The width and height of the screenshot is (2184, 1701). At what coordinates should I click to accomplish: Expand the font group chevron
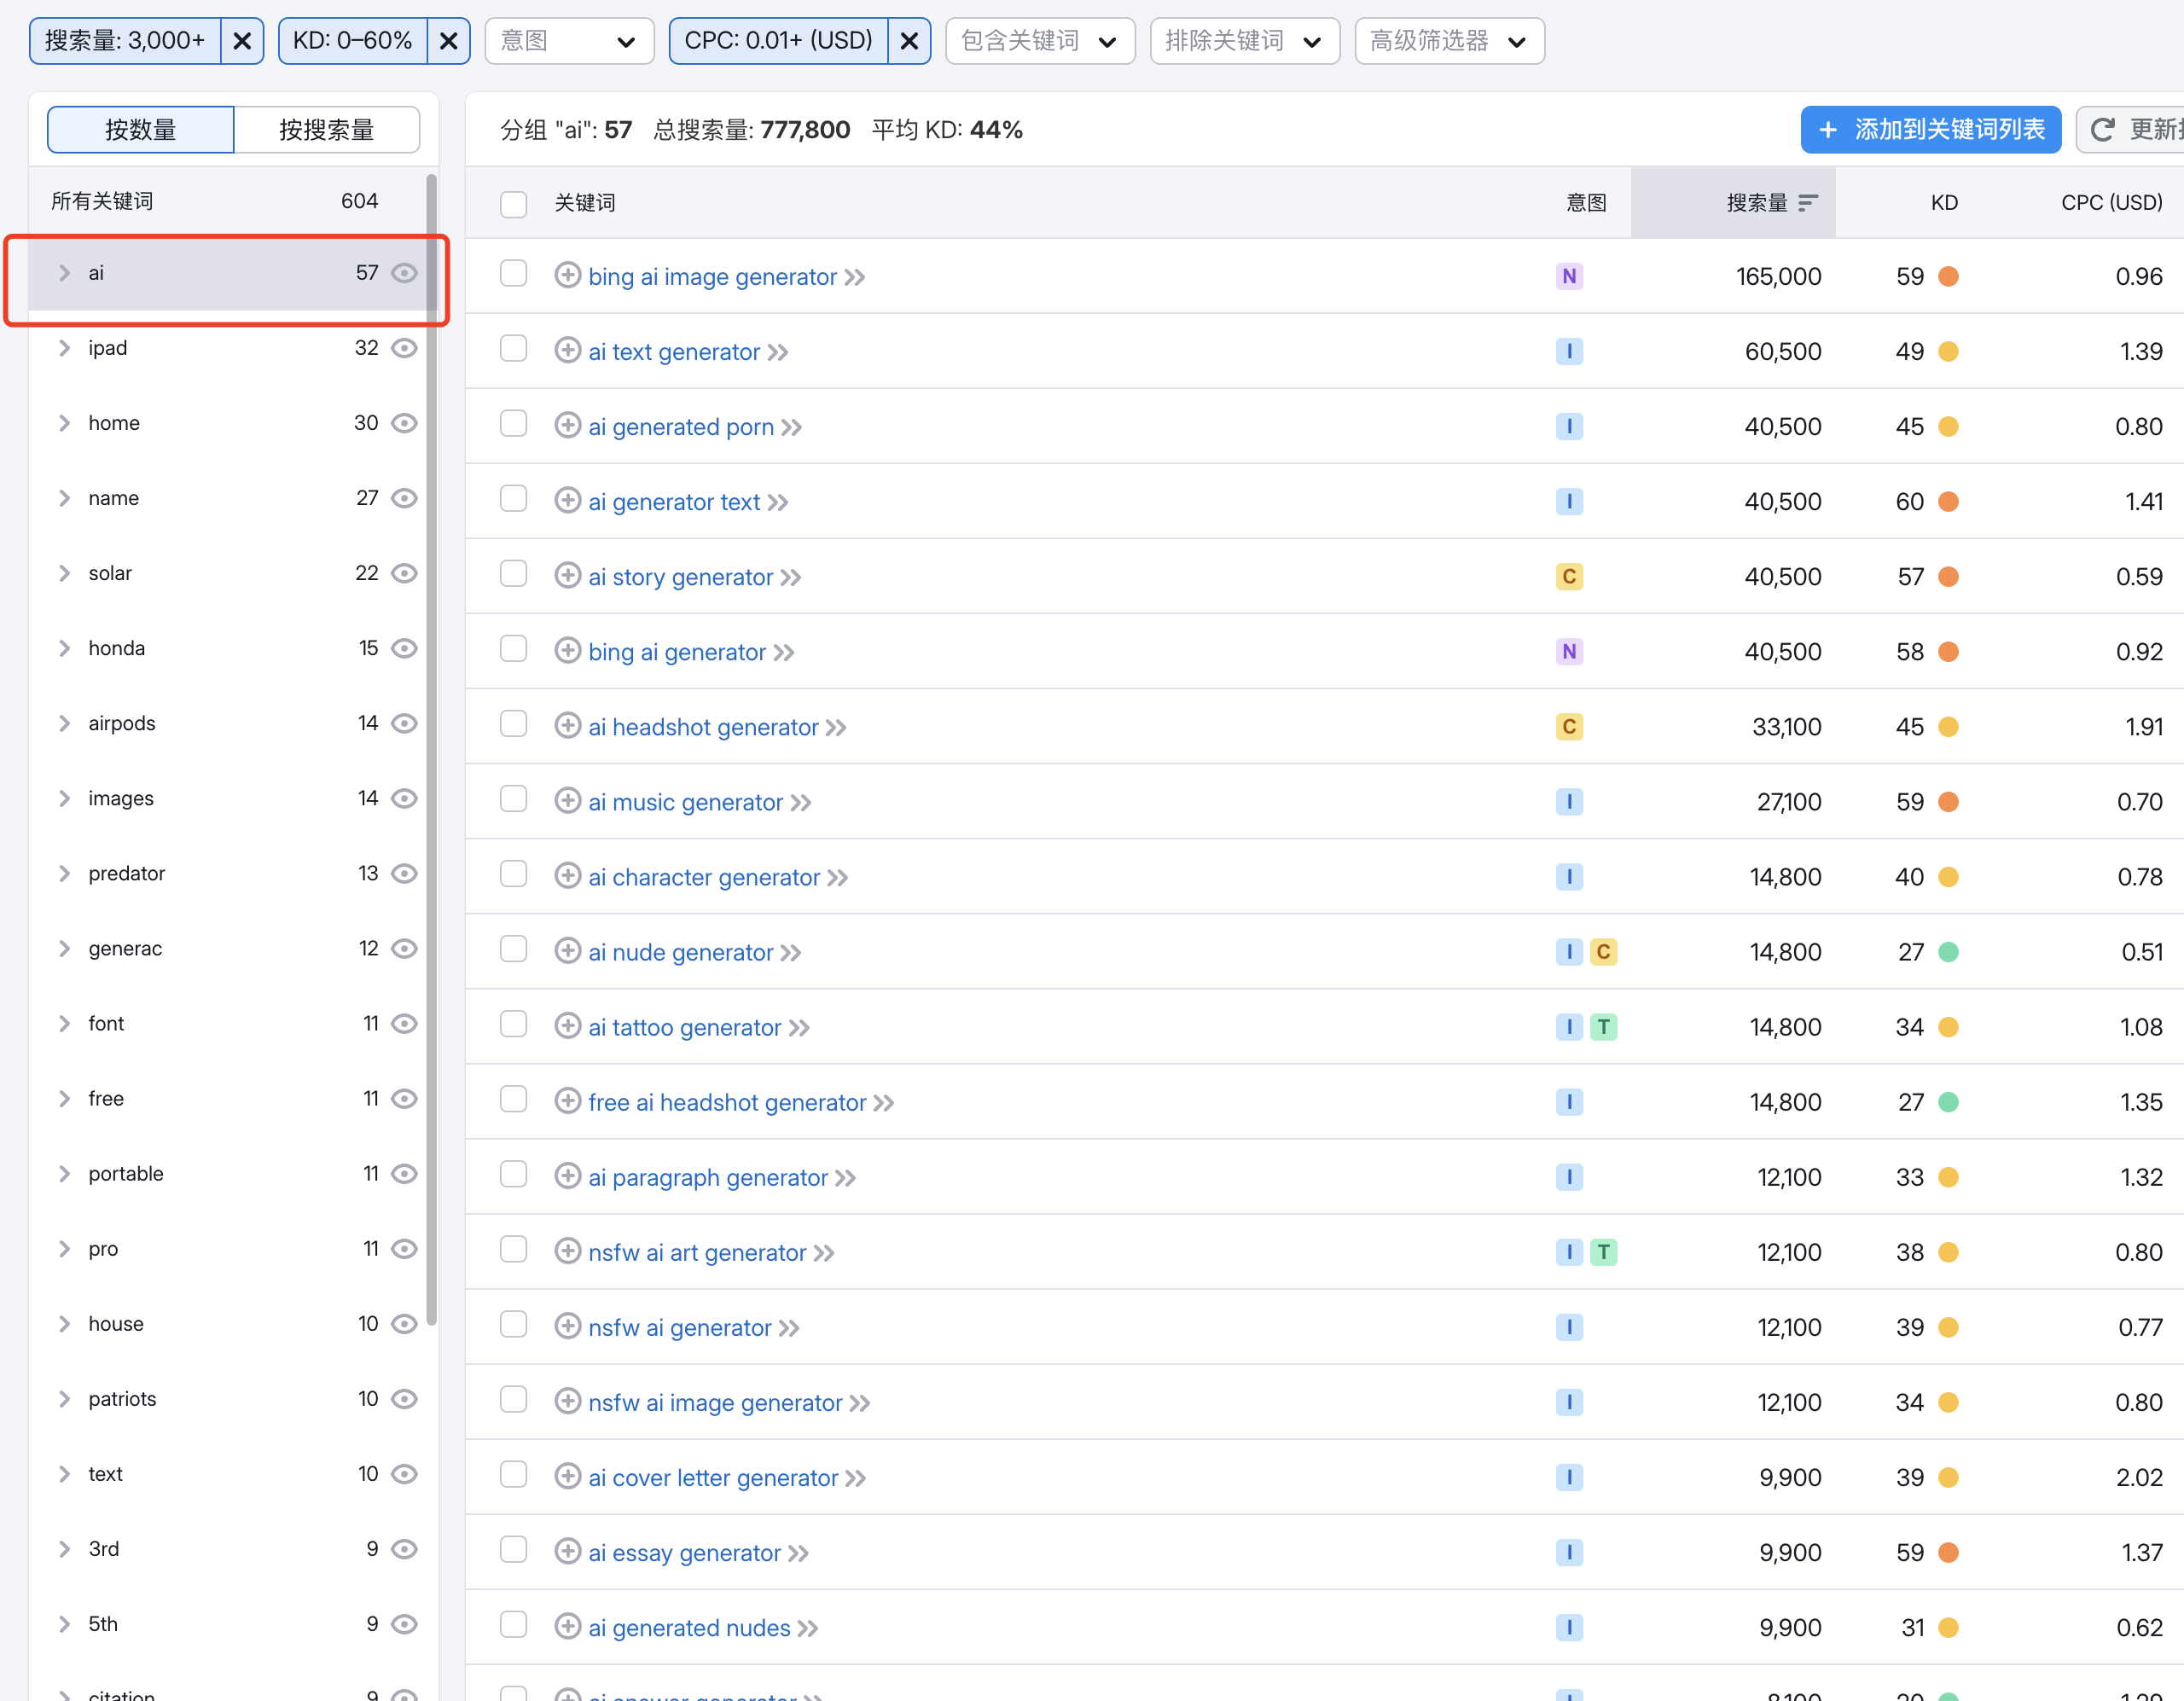(x=65, y=1023)
